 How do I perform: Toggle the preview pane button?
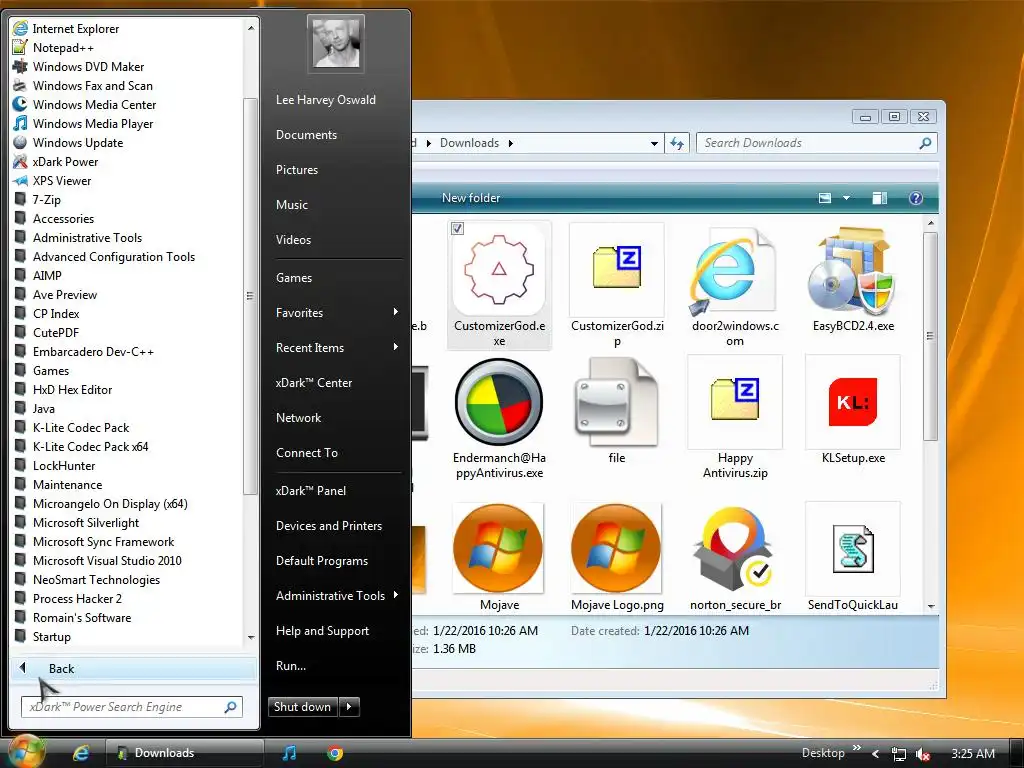click(x=880, y=198)
